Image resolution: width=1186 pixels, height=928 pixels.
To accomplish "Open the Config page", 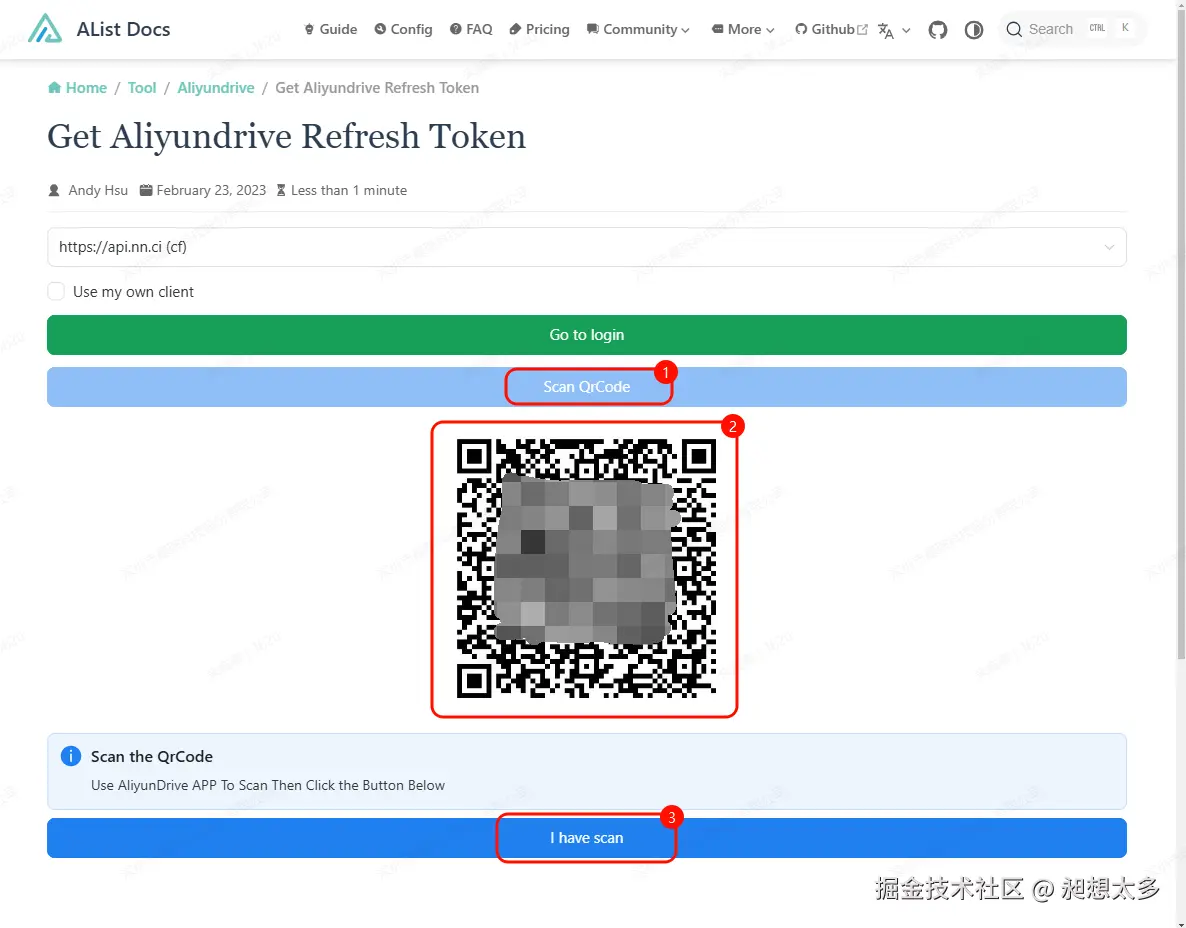I will coord(404,29).
